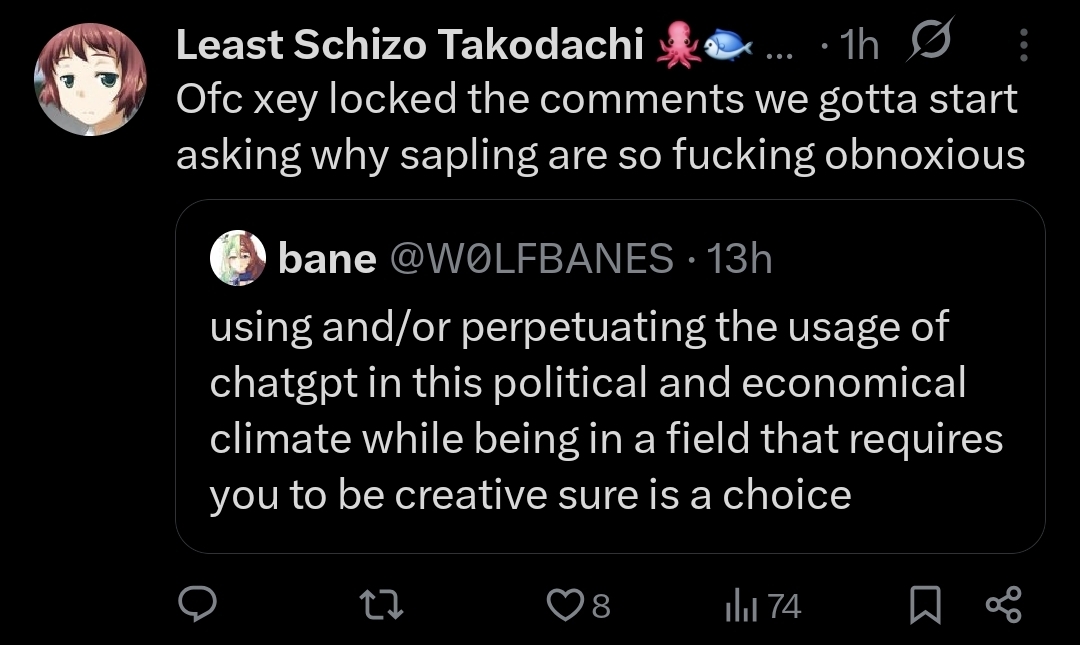Open bane's avatar in the quoted tweet
Image resolution: width=1080 pixels, height=645 pixels.
(x=238, y=259)
